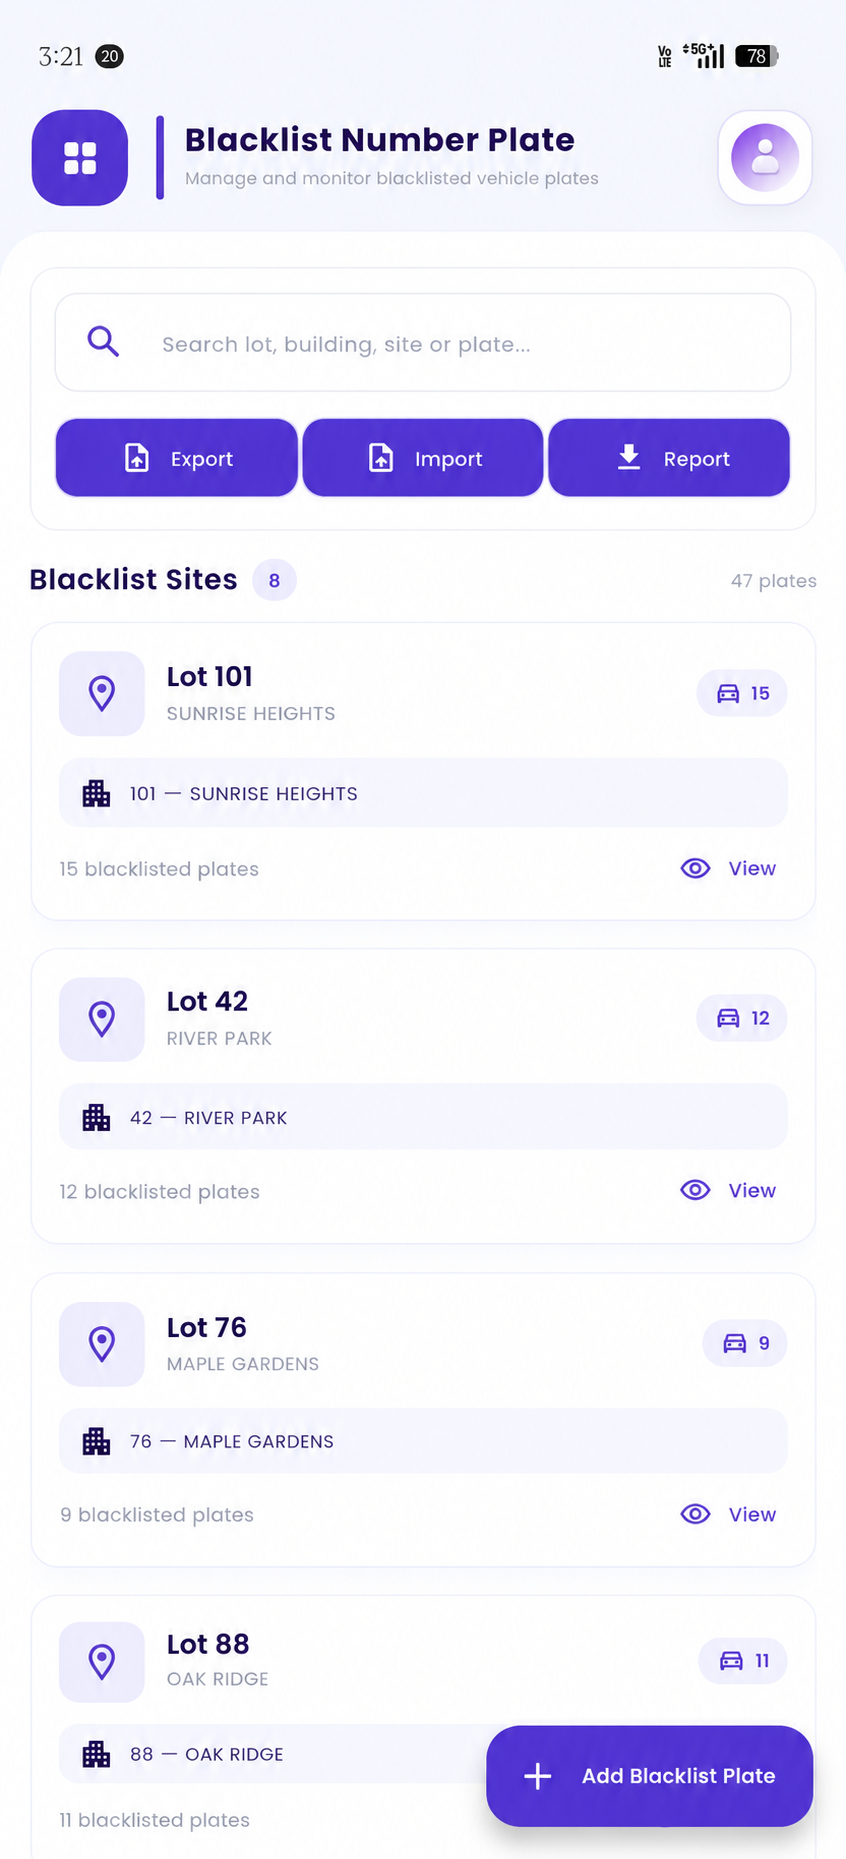Open the user profile avatar
The height and width of the screenshot is (1859, 846).
click(765, 158)
